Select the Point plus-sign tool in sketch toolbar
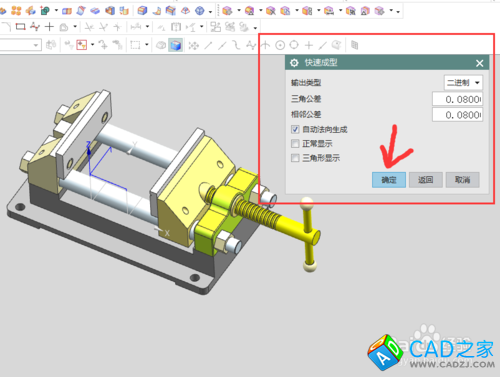The width and height of the screenshot is (500, 377). (49, 27)
